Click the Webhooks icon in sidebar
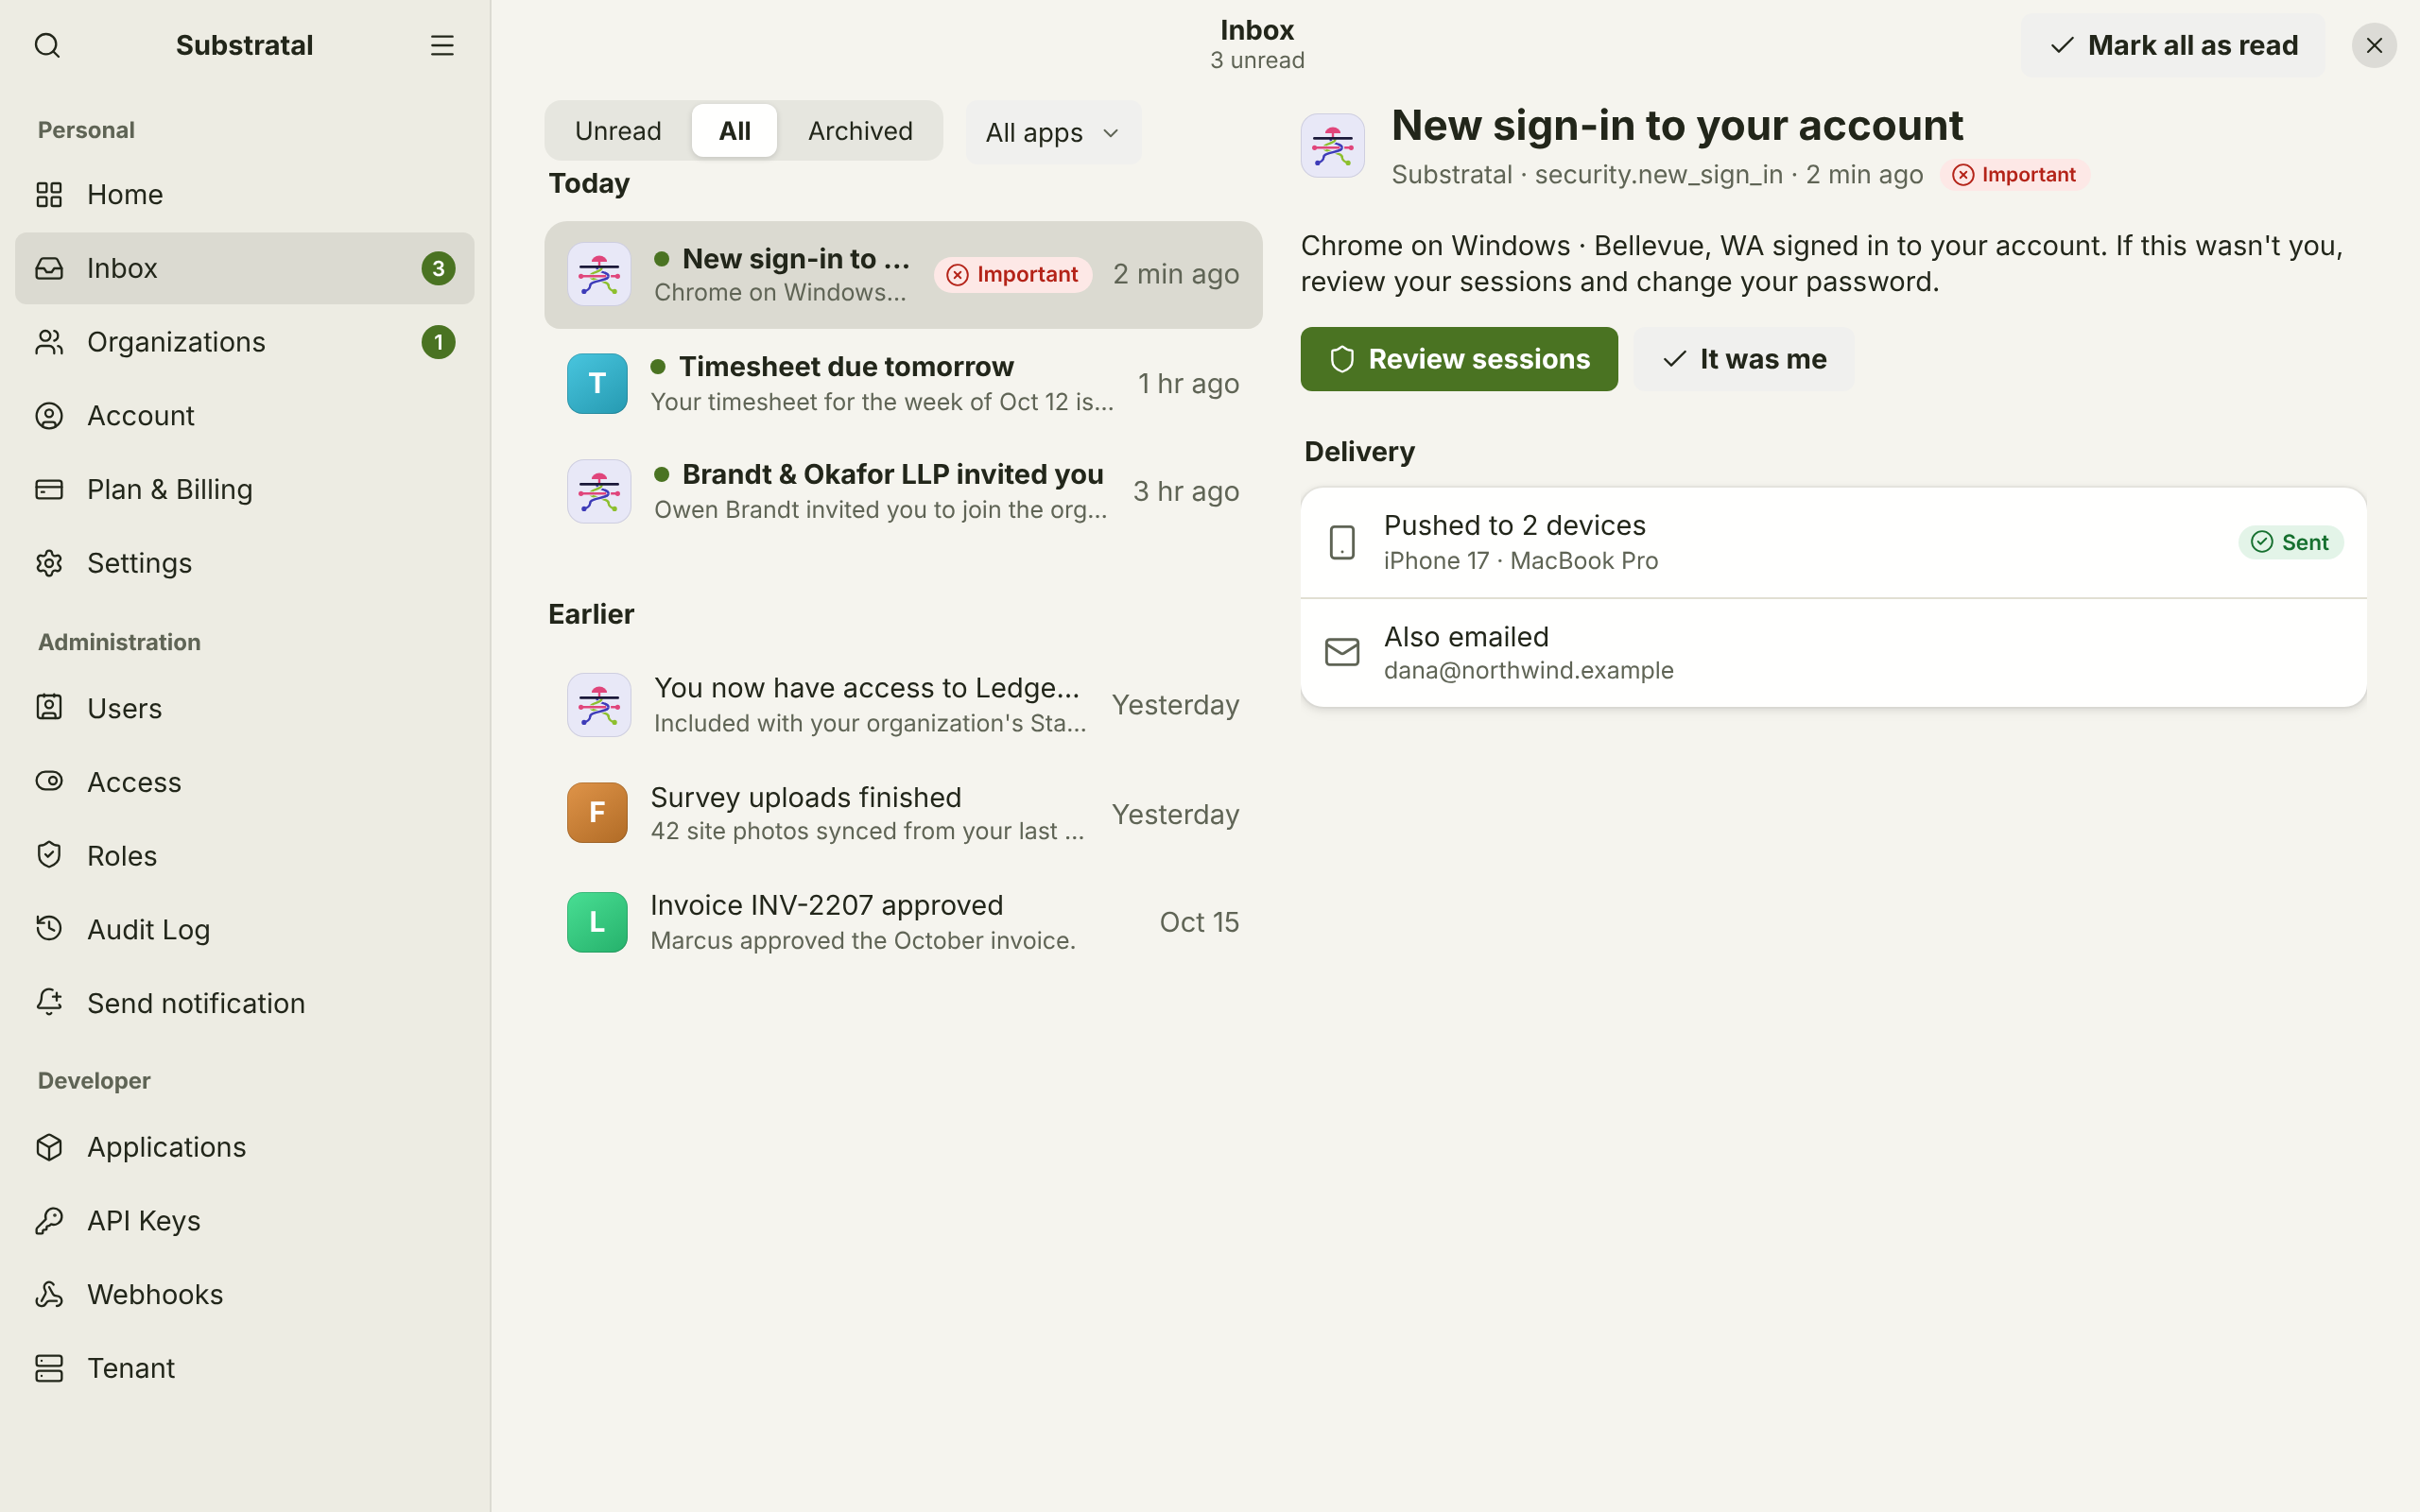Viewport: 2420px width, 1512px height. (49, 1294)
